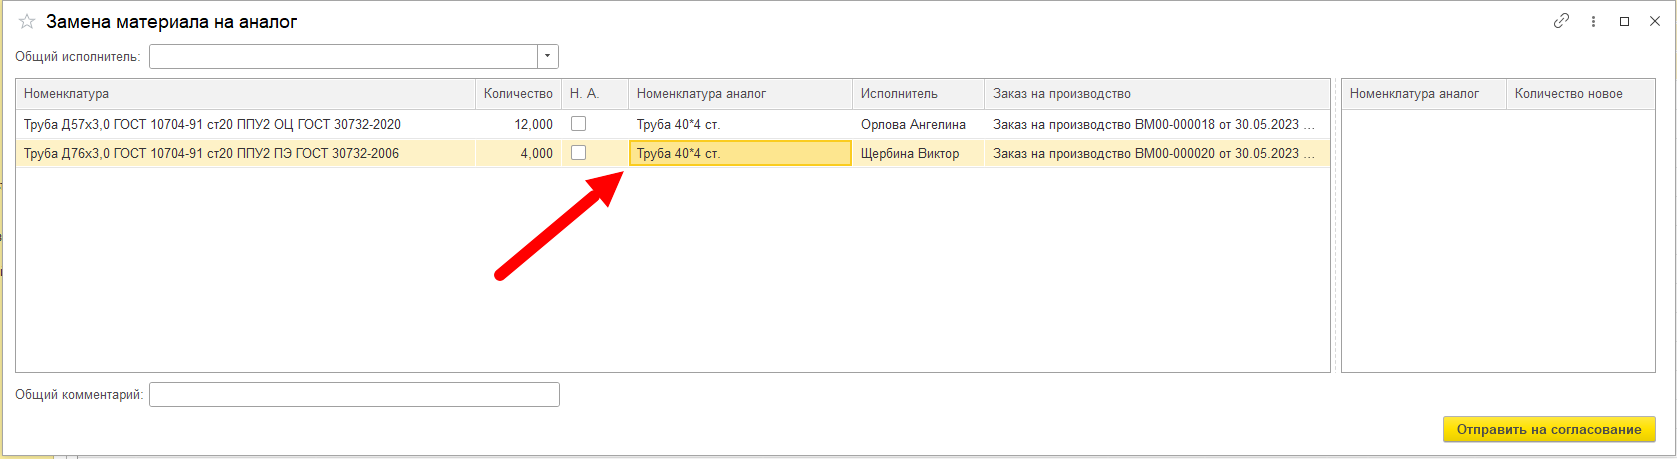Sort by Исполнитель column header
Screen dimensions: 1677x459
click(x=918, y=94)
